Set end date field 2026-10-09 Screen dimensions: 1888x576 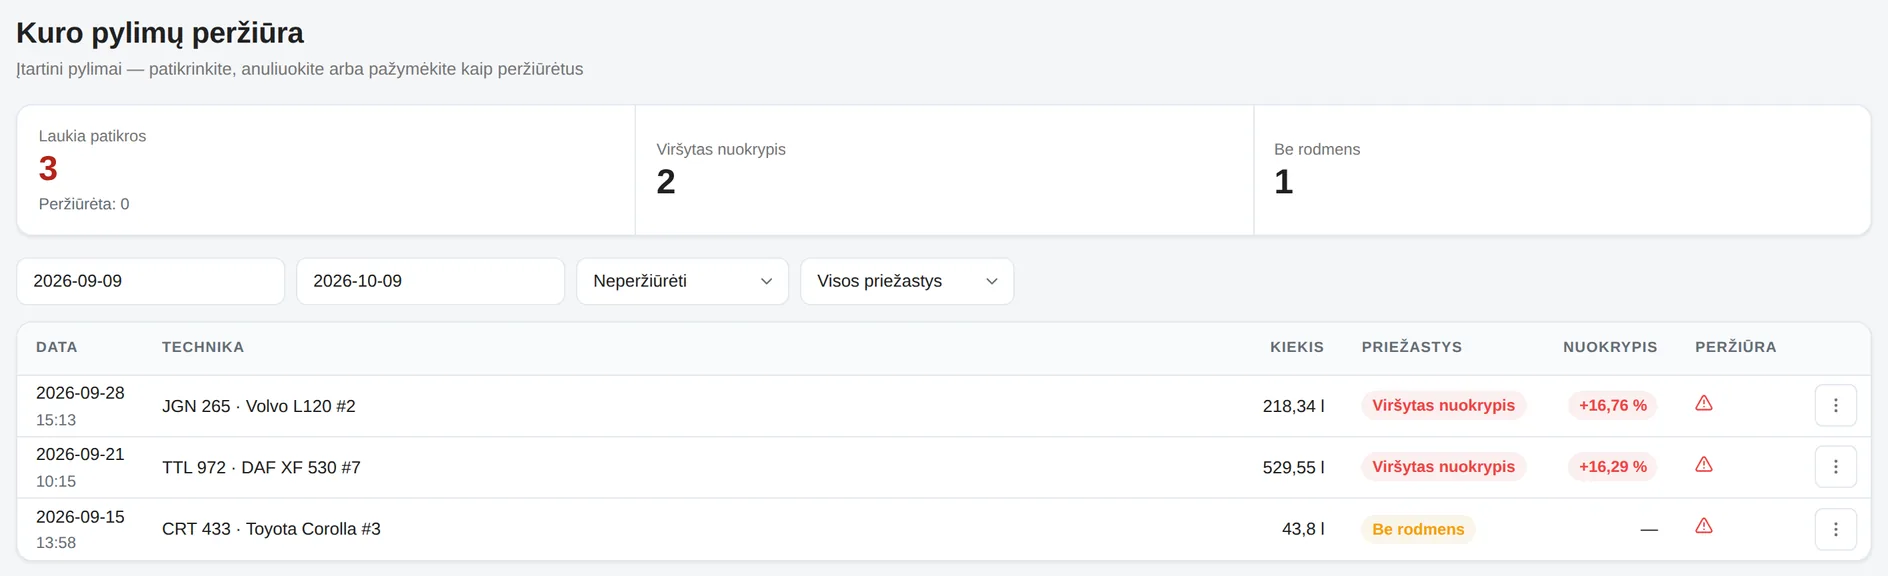pos(430,281)
